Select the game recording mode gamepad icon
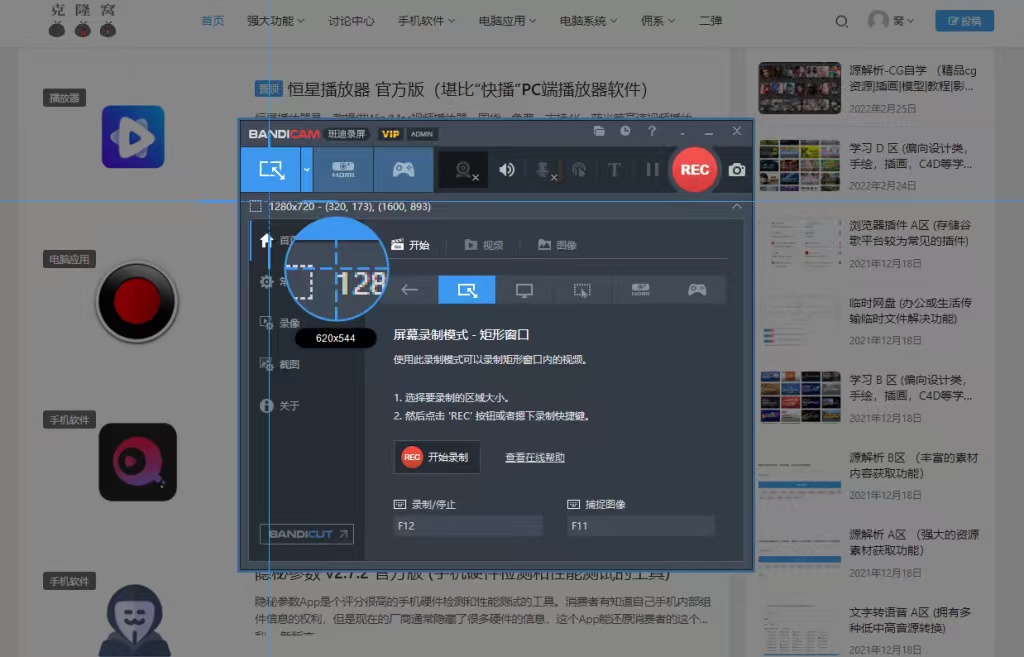 coord(404,170)
